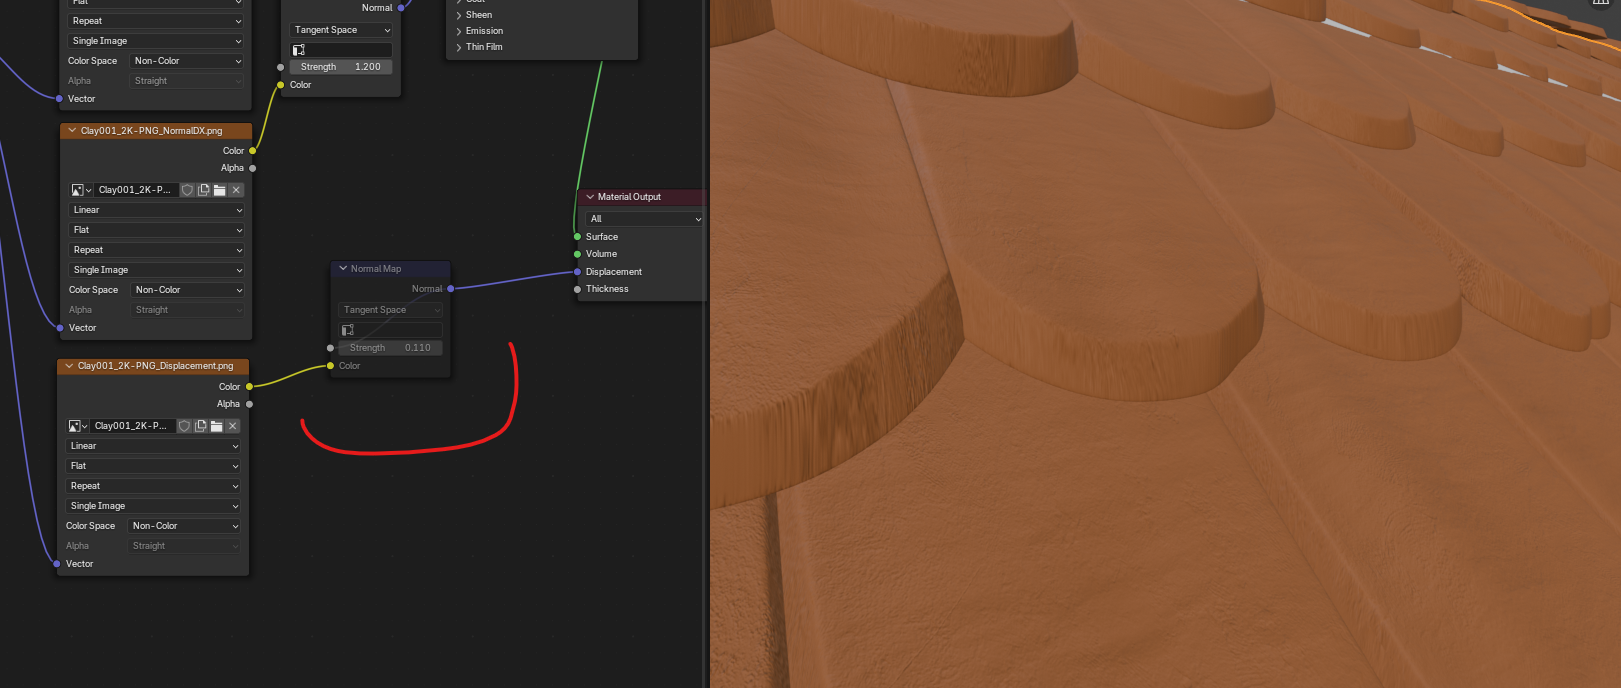Click new image copy icon in NormalDX node
Image resolution: width=1621 pixels, height=688 pixels.
tap(203, 190)
